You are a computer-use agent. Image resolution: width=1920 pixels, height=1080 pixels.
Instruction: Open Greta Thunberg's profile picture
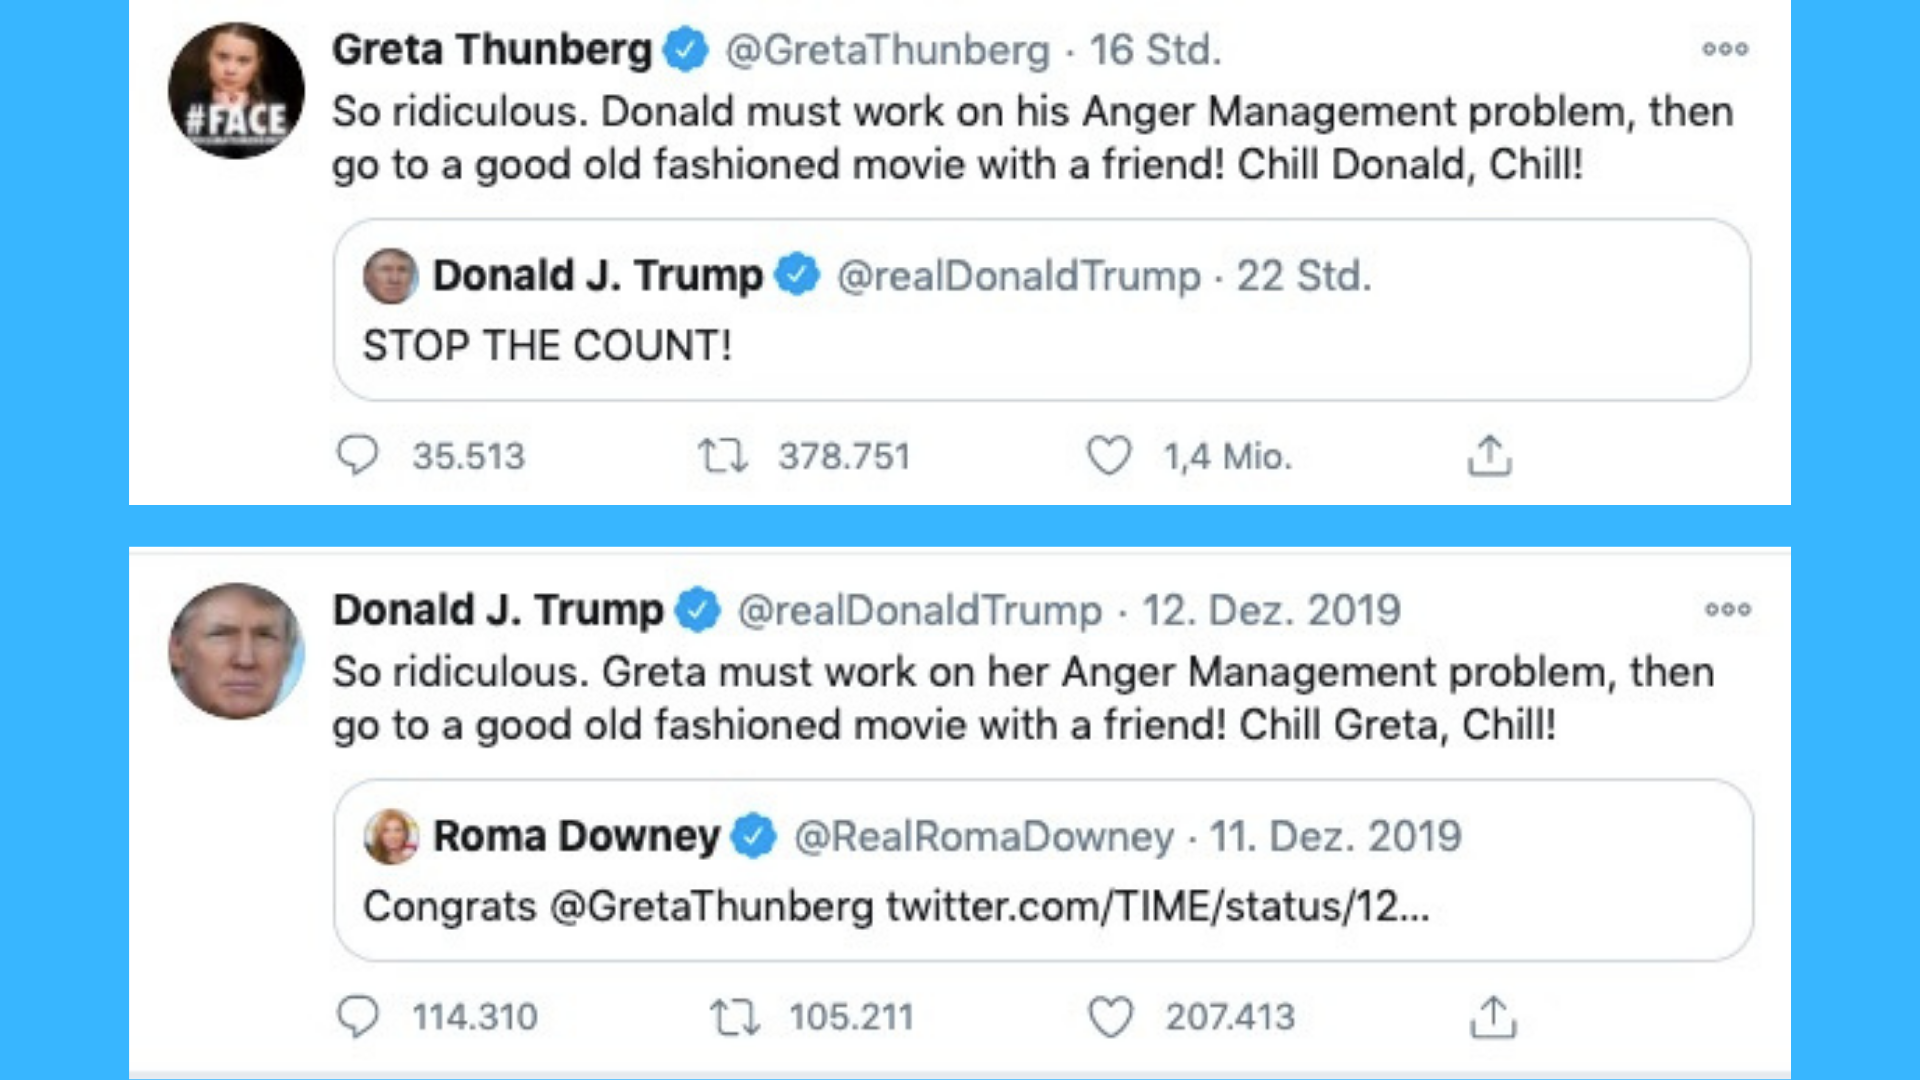[236, 91]
